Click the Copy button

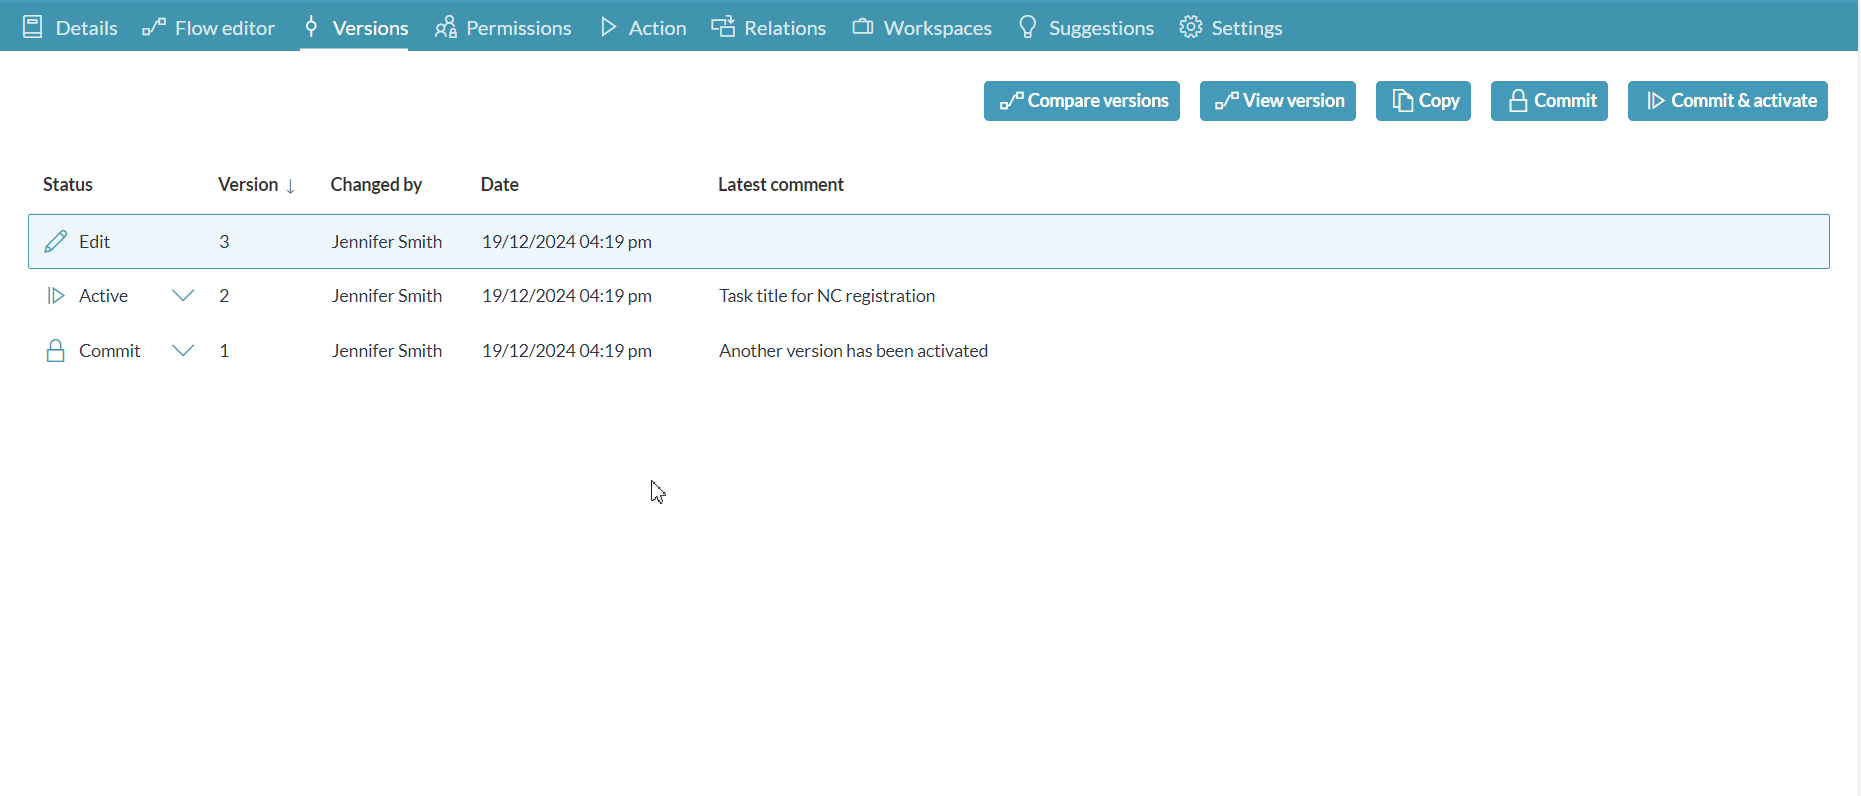(1424, 101)
